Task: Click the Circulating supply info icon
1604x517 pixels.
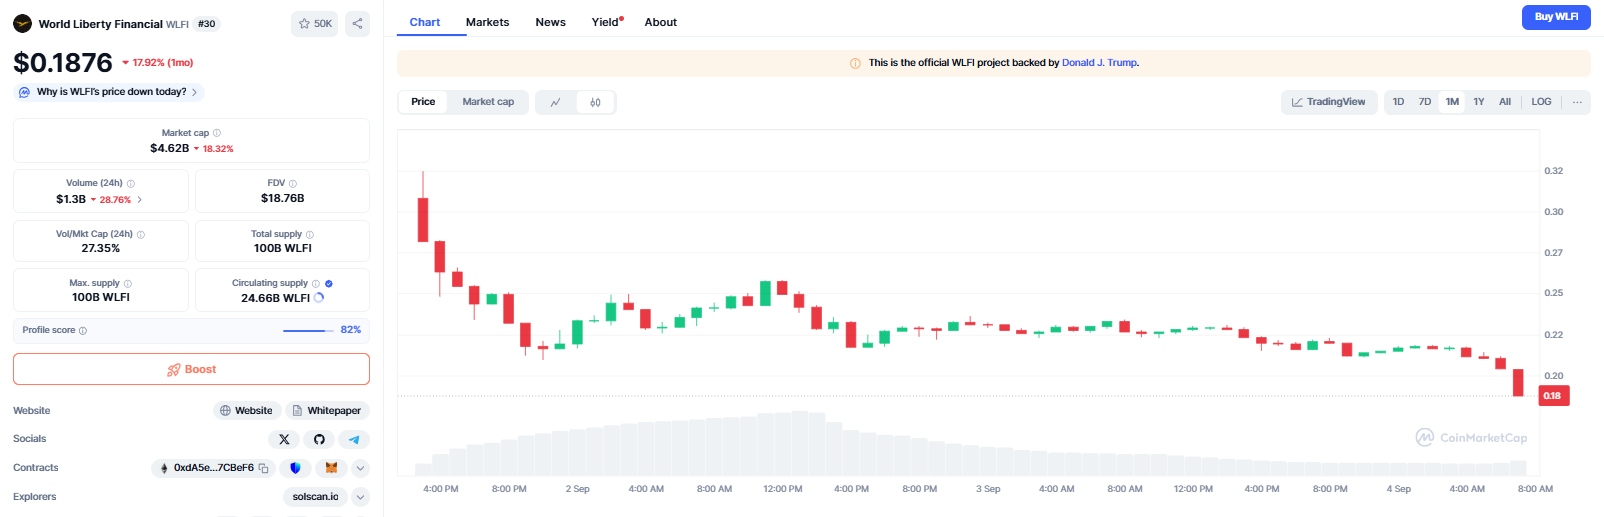Action: 316,284
